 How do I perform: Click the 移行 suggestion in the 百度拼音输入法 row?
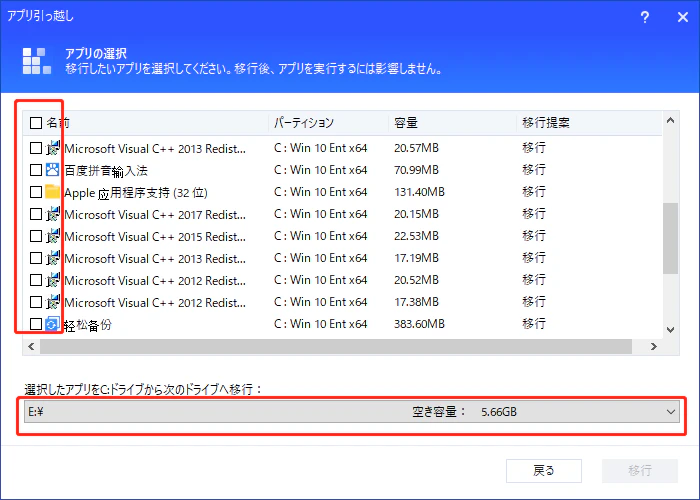click(534, 170)
